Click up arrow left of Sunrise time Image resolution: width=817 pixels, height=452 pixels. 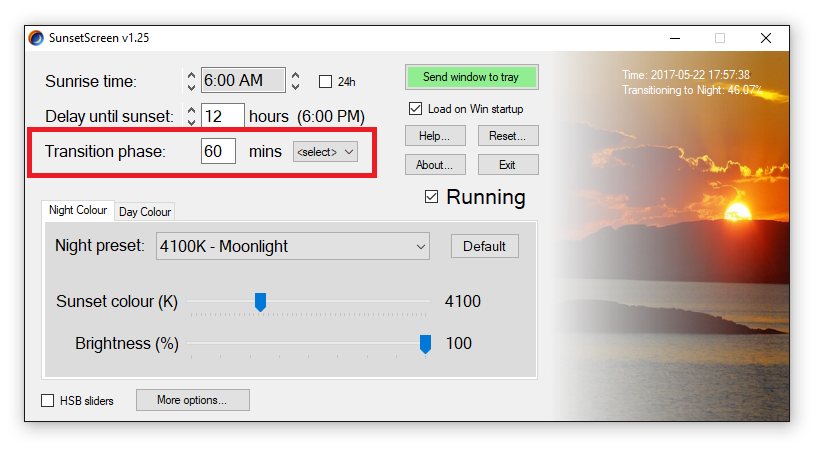(192, 74)
